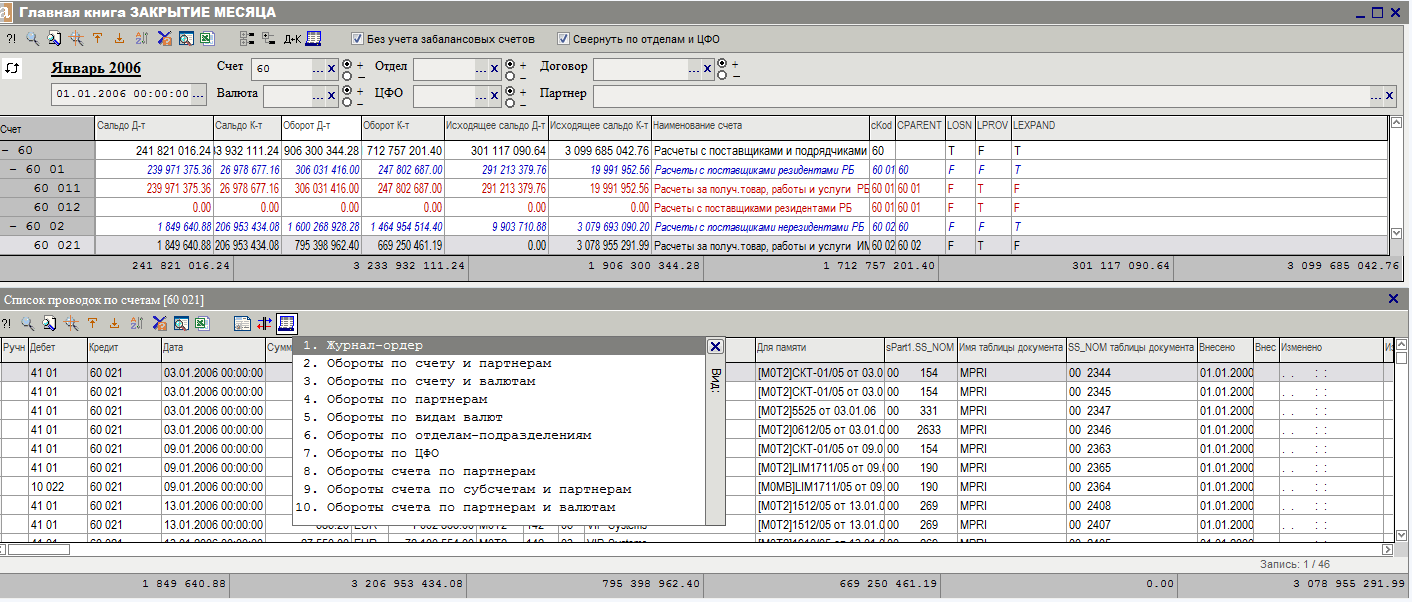Image resolution: width=1412 pixels, height=602 pixels.
Task: Click active blue table view icon in postings toolbar
Action: (287, 324)
